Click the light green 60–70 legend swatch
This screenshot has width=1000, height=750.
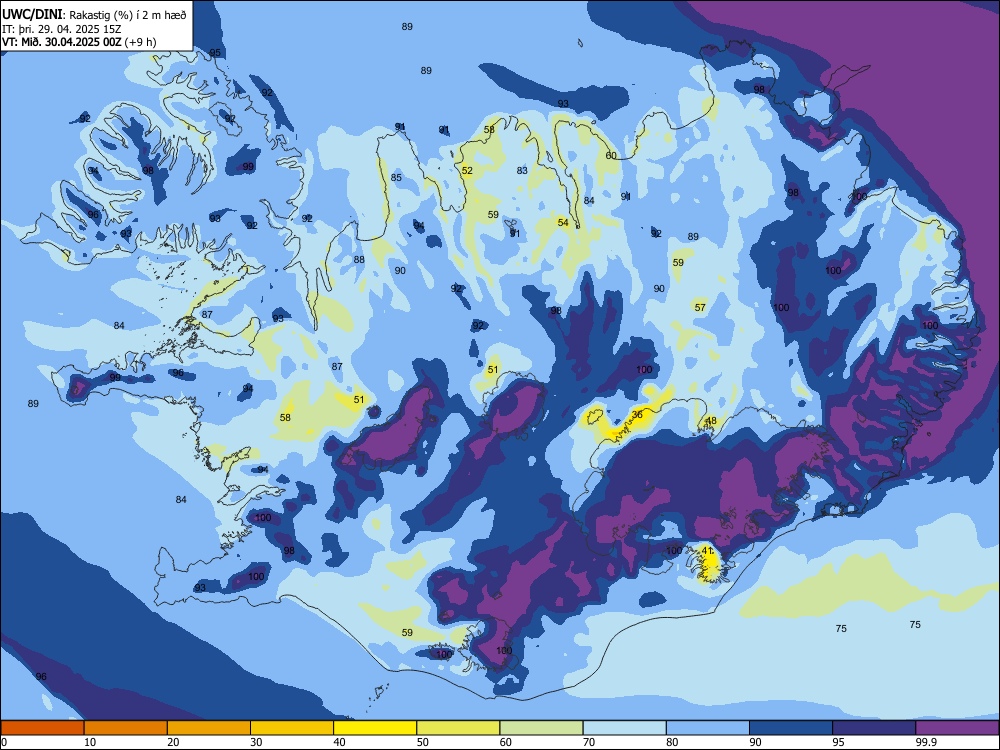pyautogui.click(x=541, y=728)
